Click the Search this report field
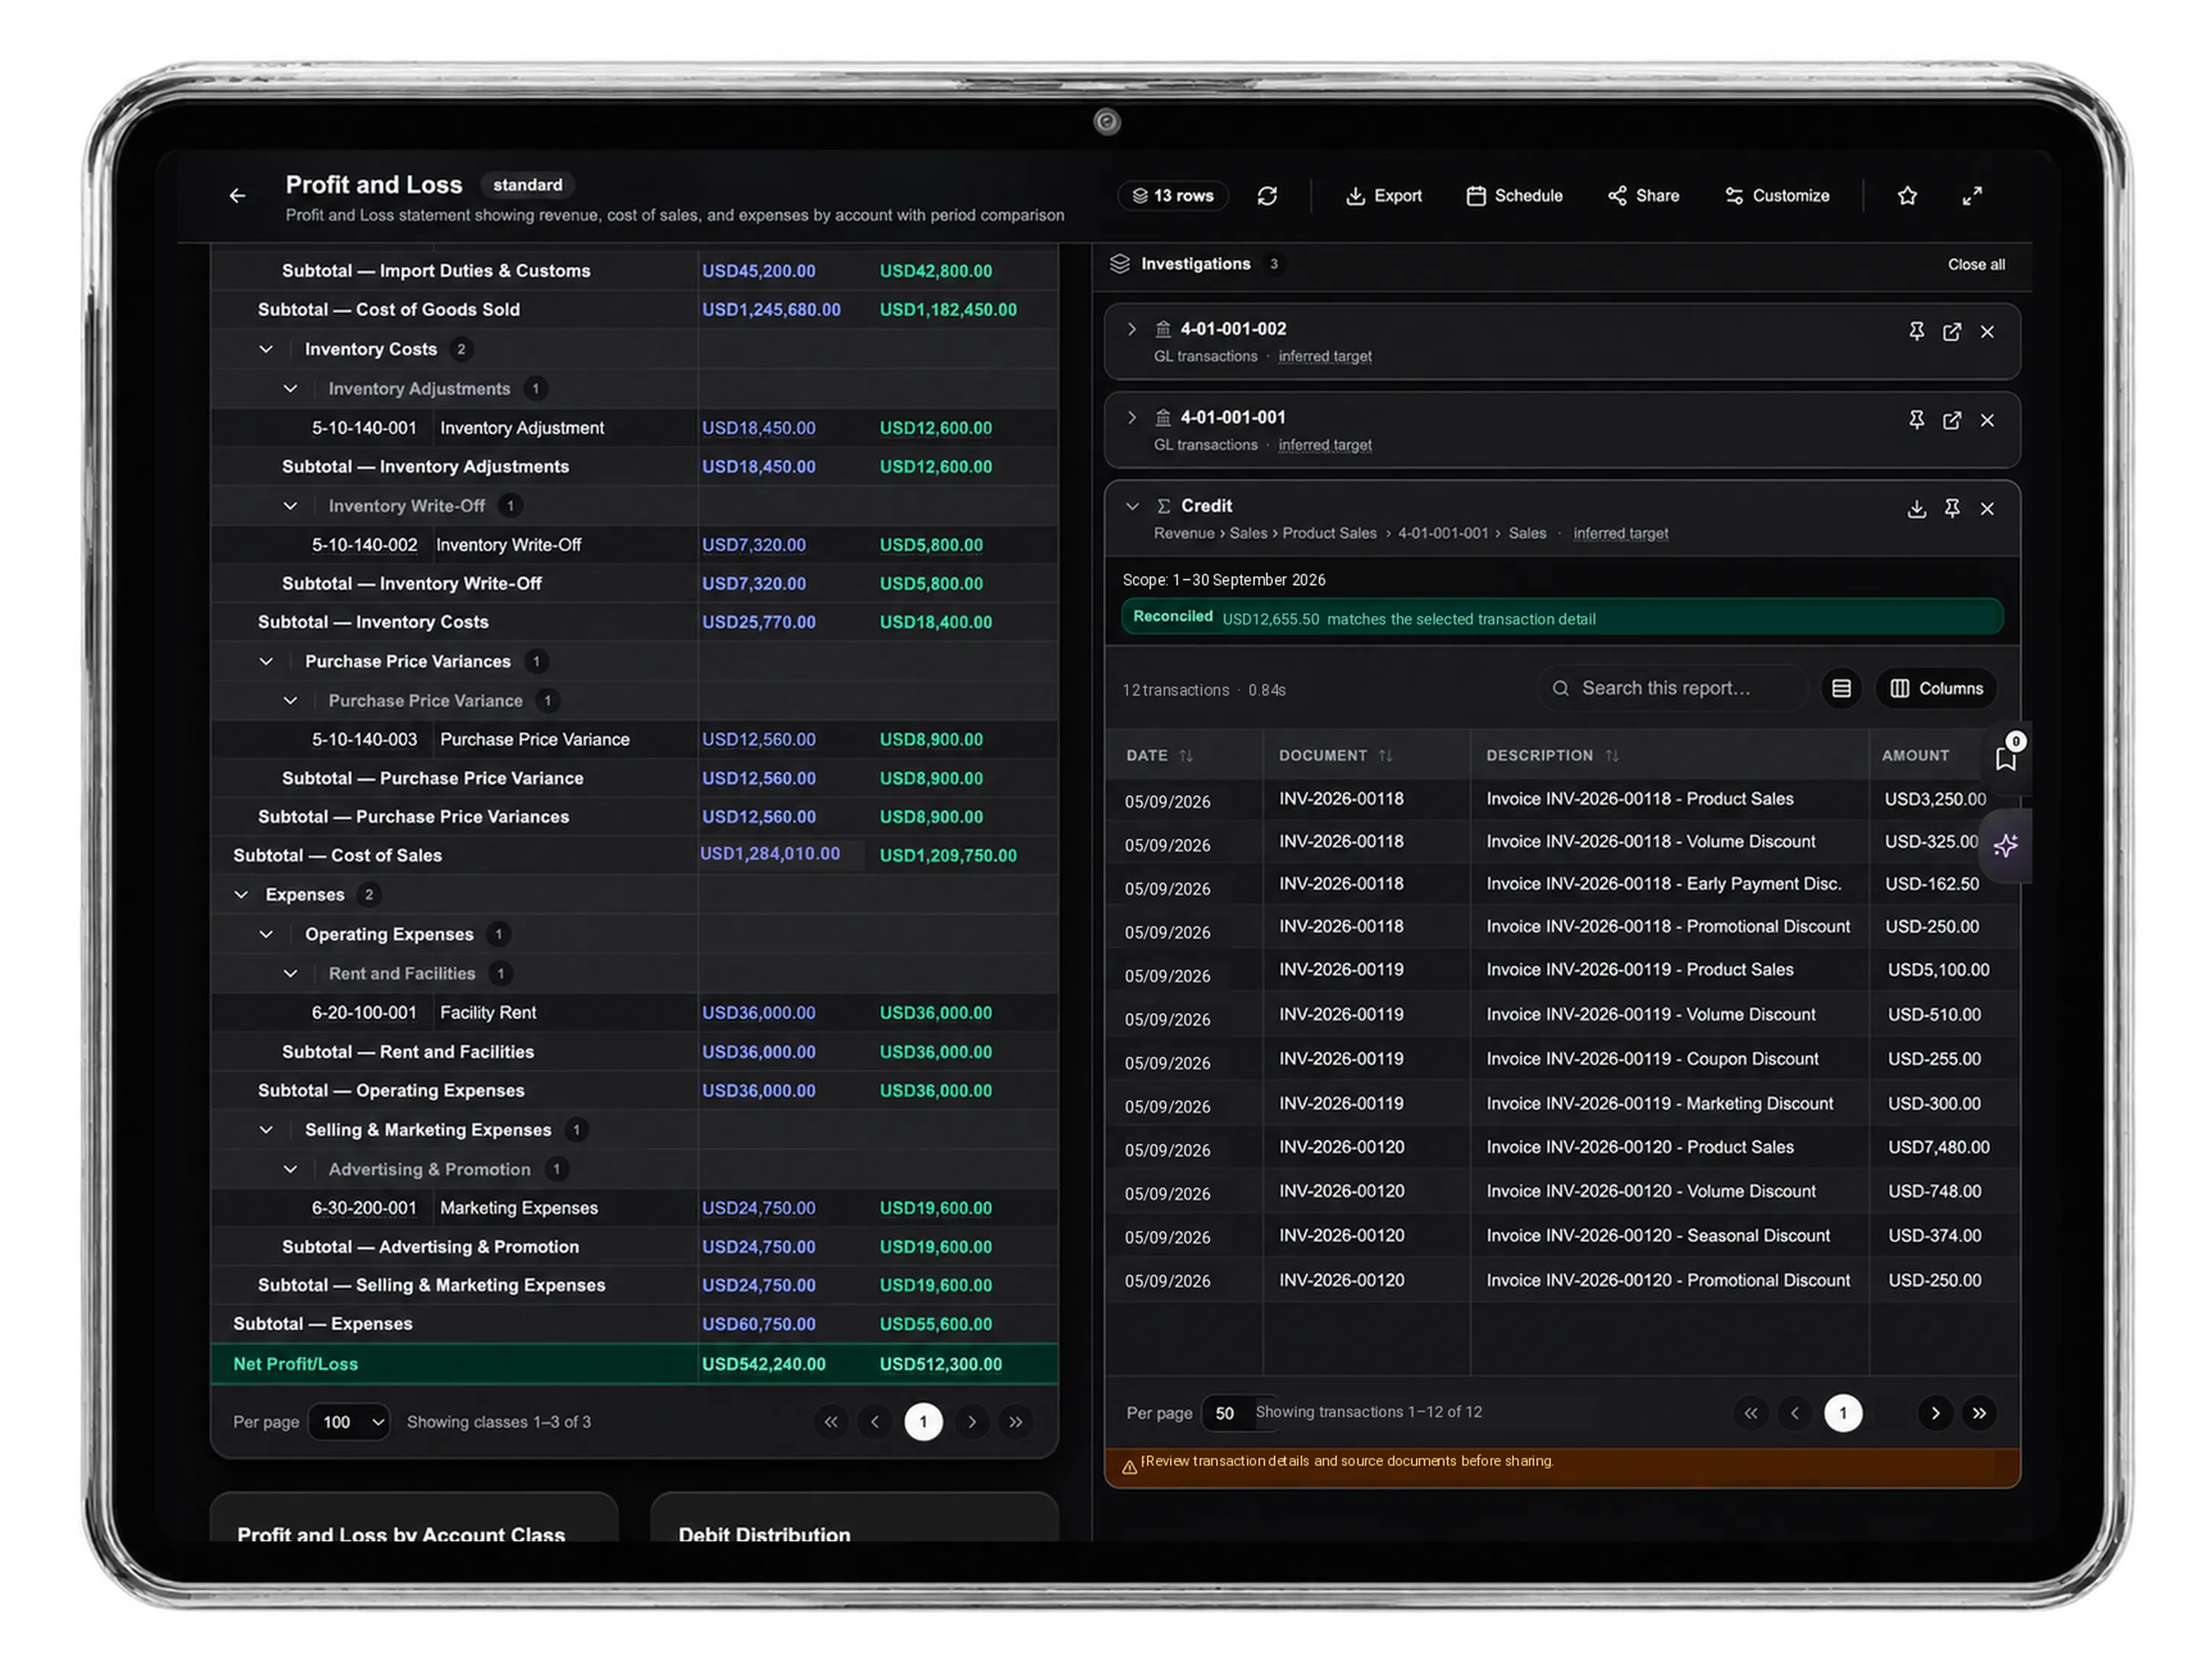This screenshot has width=2212, height=1659. [1672, 688]
